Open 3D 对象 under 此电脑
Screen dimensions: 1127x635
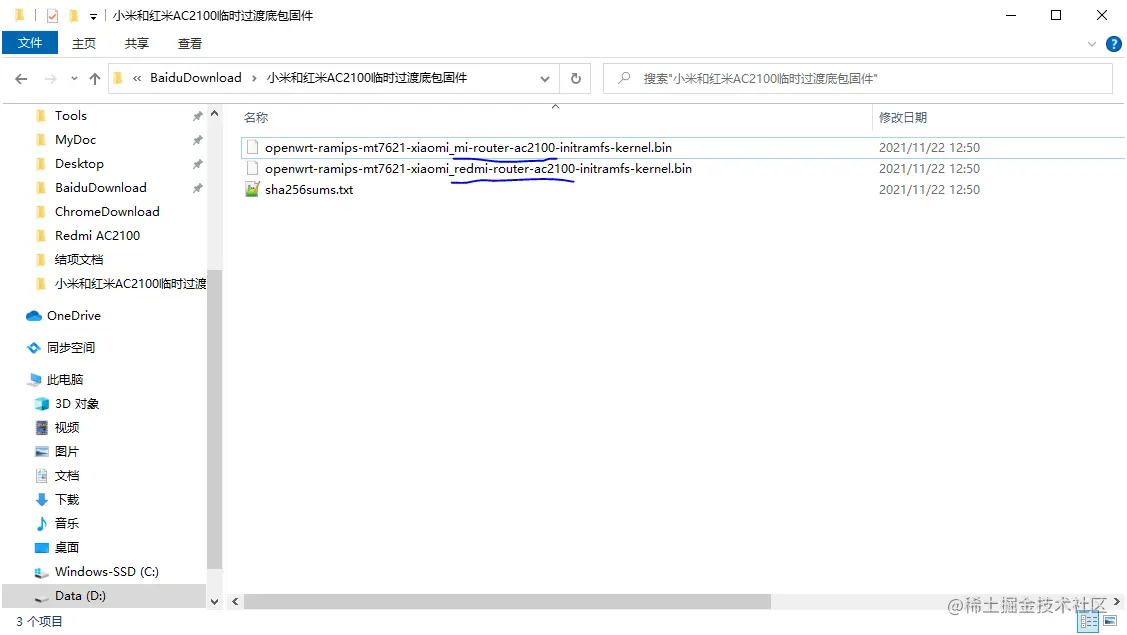pos(77,403)
